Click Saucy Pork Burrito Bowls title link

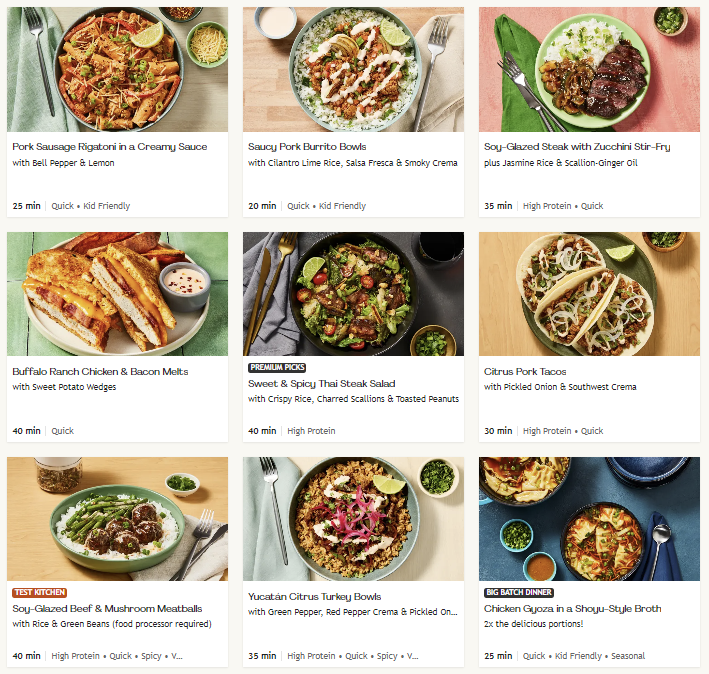(x=307, y=147)
